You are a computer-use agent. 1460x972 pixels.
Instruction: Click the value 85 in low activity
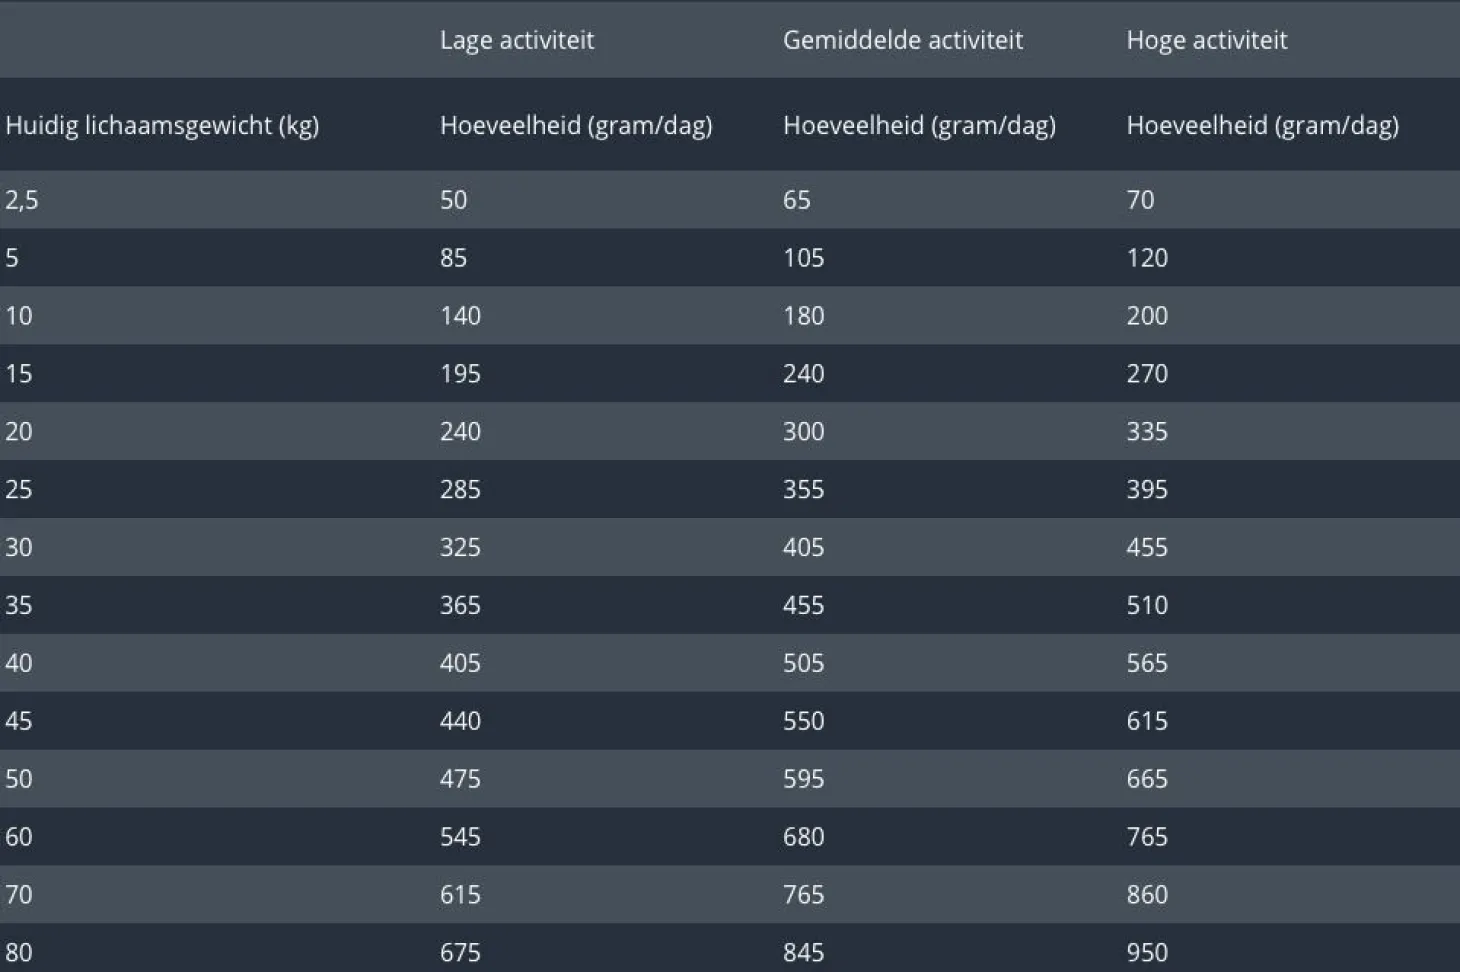click(x=453, y=258)
